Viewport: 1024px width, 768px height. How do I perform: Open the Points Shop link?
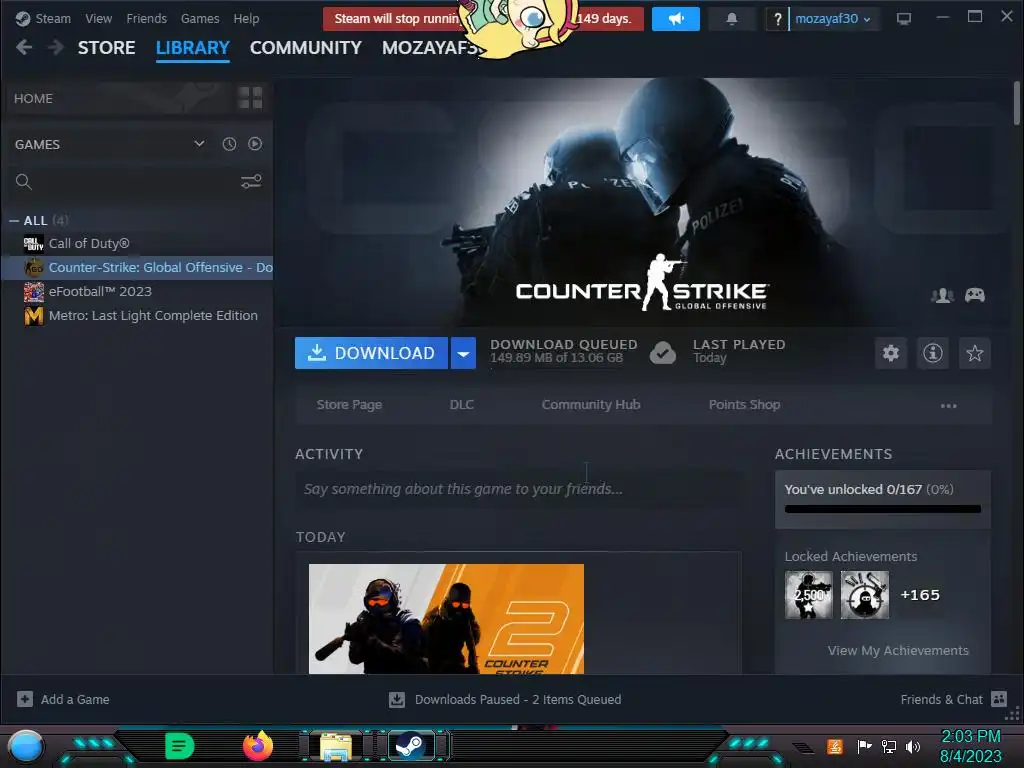click(x=744, y=405)
